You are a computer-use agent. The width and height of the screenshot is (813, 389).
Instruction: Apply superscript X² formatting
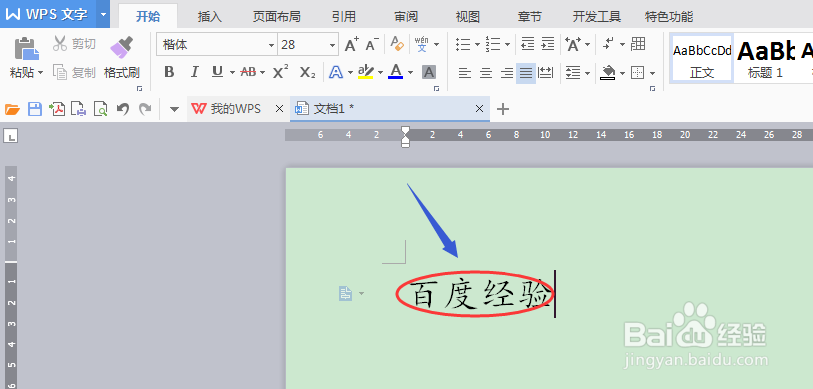tap(281, 72)
